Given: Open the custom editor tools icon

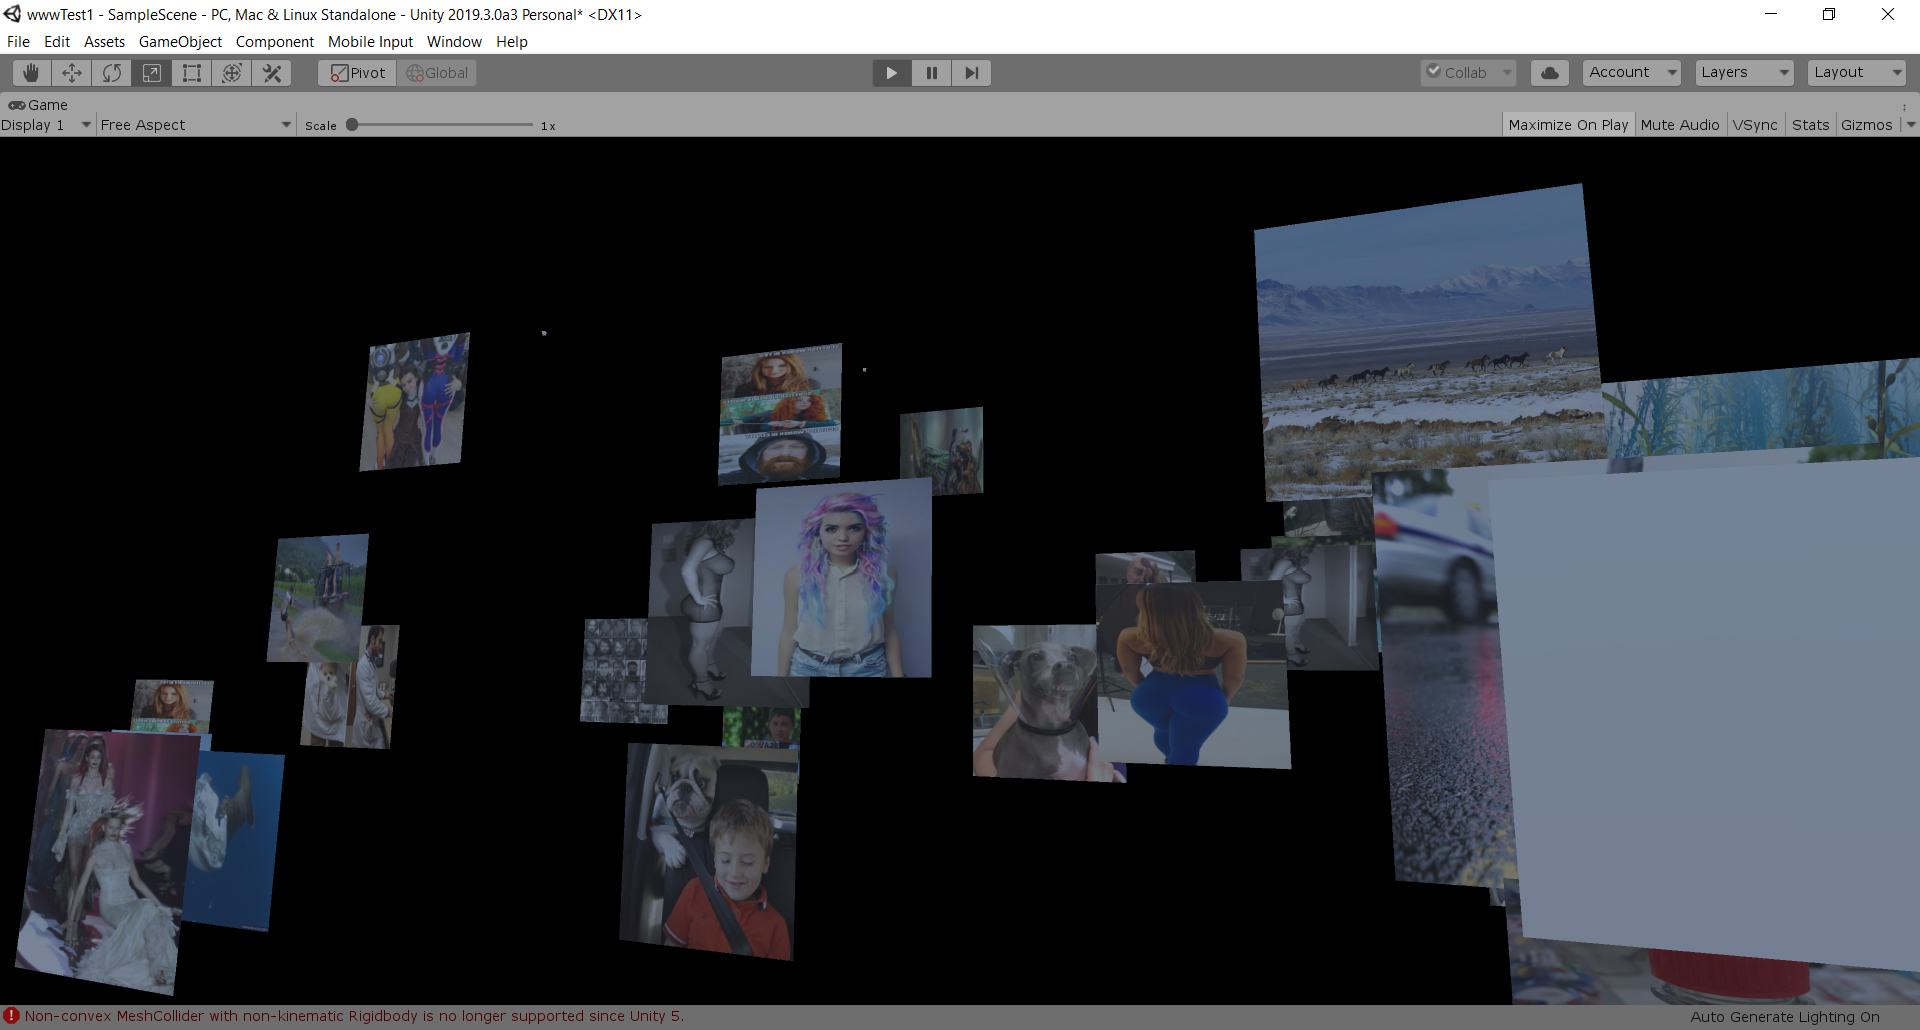Looking at the screenshot, I should [272, 73].
